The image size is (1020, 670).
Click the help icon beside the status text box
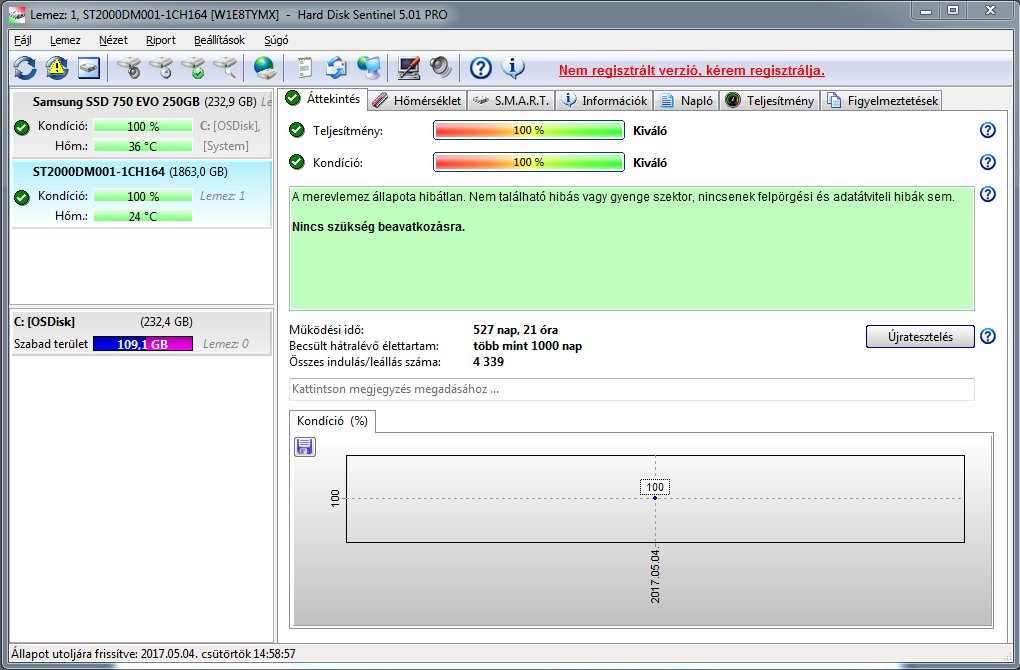pos(987,194)
